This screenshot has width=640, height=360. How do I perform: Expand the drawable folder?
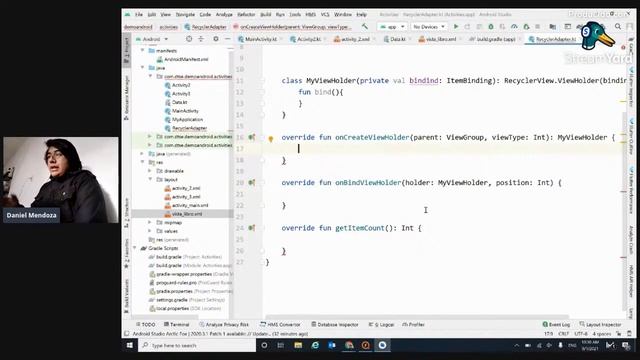[x=150, y=171]
